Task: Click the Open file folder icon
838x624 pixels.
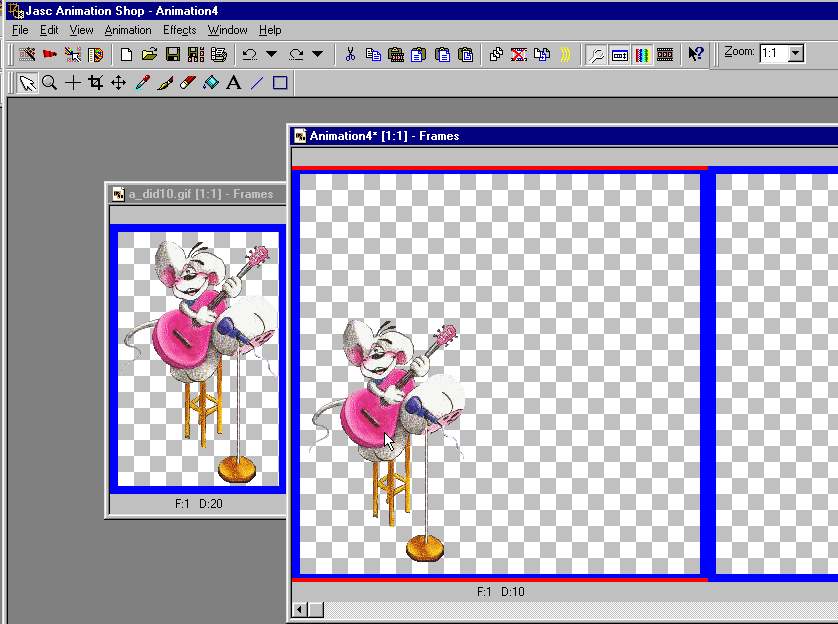Action: tap(149, 54)
